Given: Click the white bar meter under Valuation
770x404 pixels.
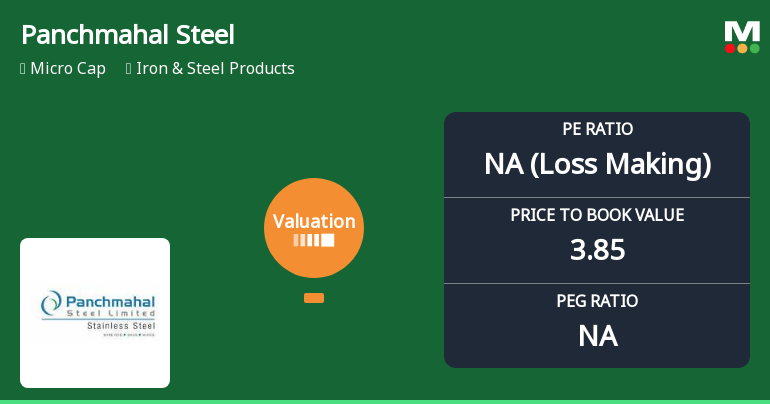Looking at the screenshot, I should [x=313, y=241].
